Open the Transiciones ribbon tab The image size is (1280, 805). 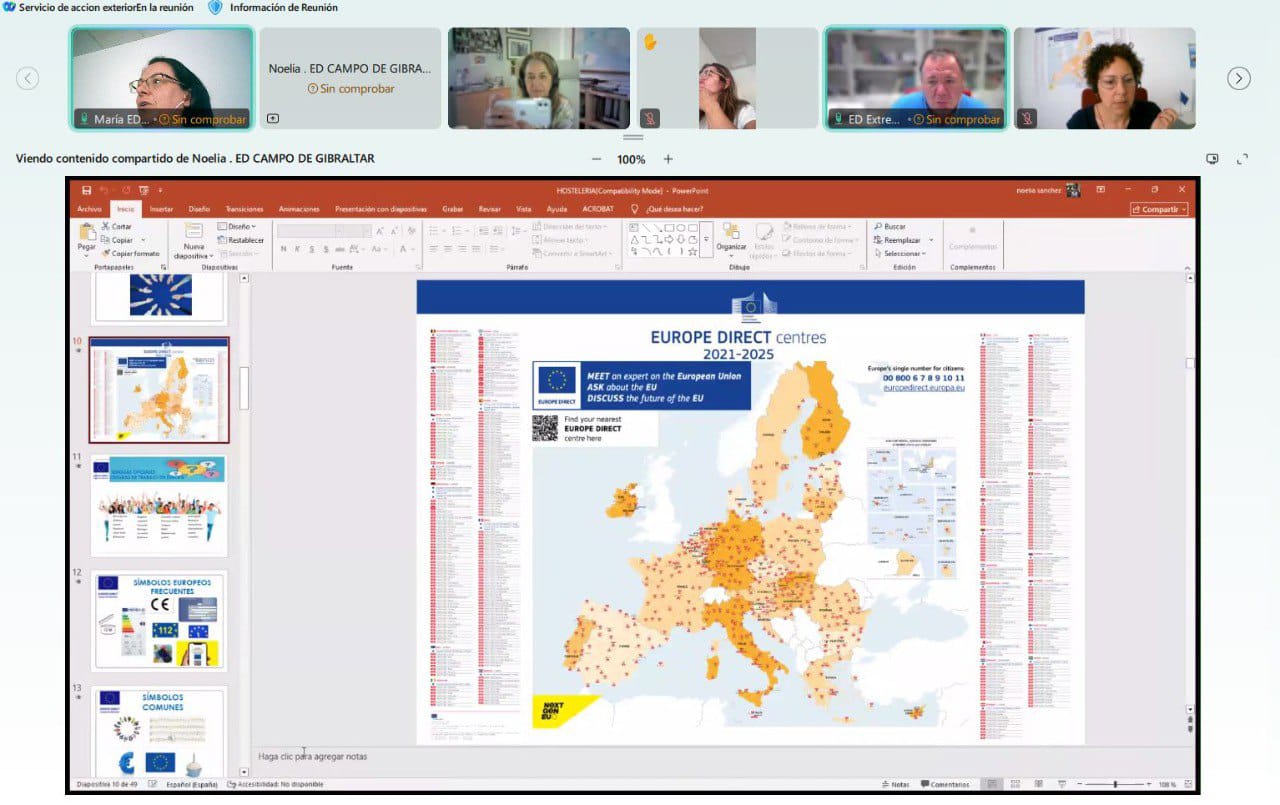(244, 209)
